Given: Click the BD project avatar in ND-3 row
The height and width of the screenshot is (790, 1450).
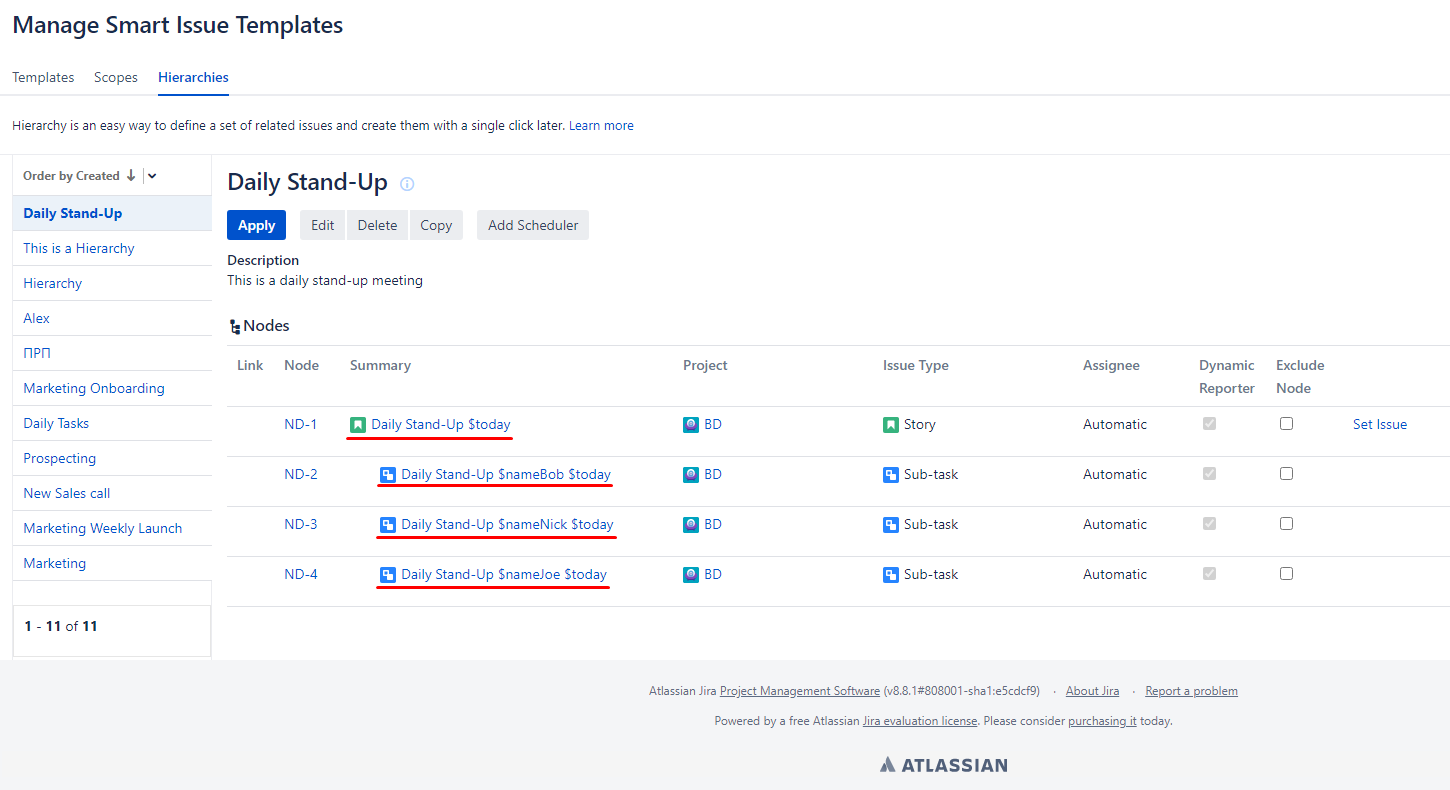Looking at the screenshot, I should [691, 525].
